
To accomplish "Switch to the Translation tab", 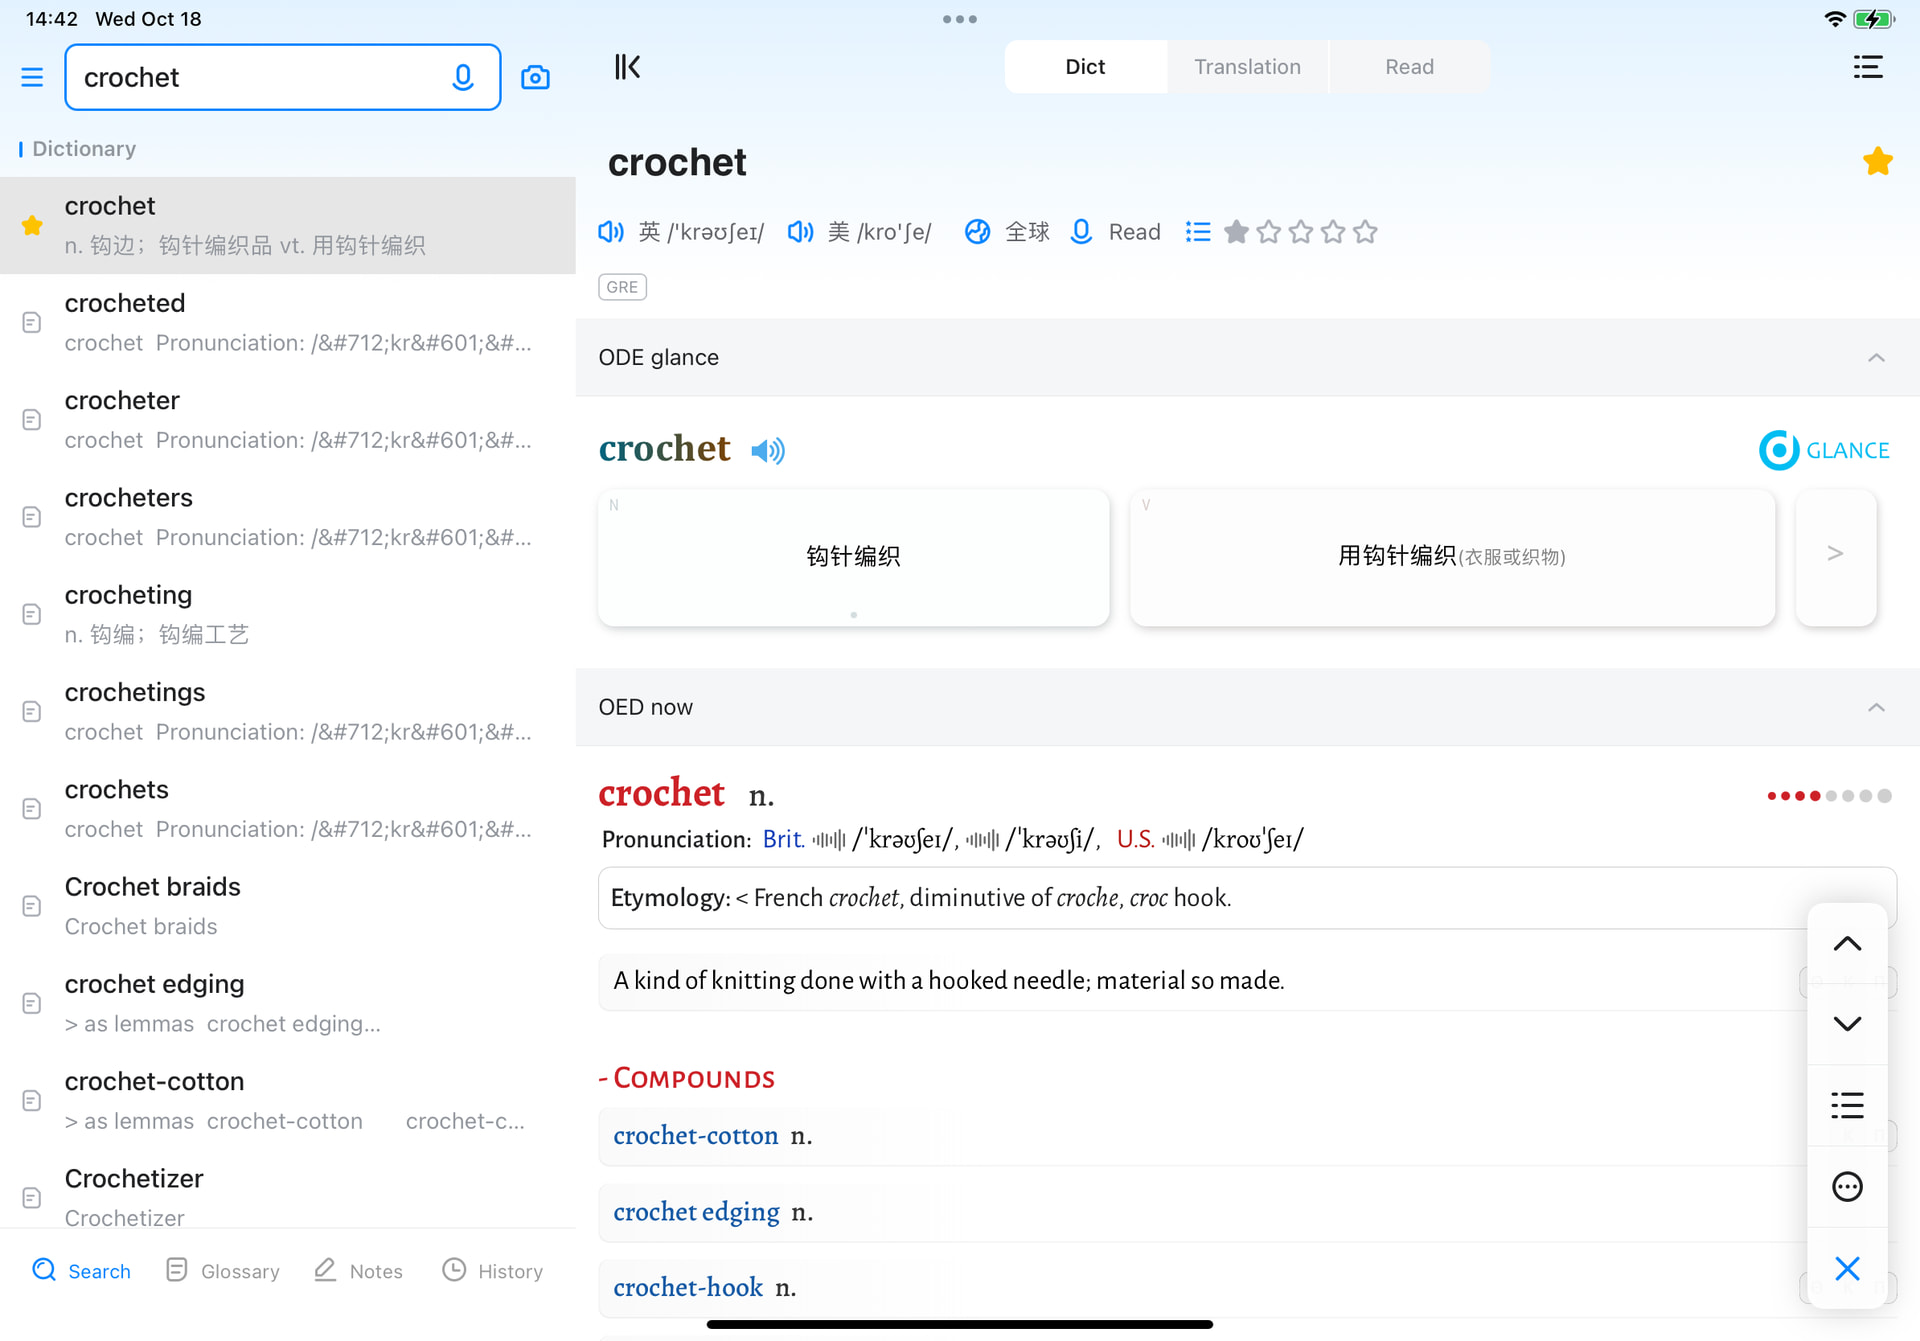I will [1247, 67].
